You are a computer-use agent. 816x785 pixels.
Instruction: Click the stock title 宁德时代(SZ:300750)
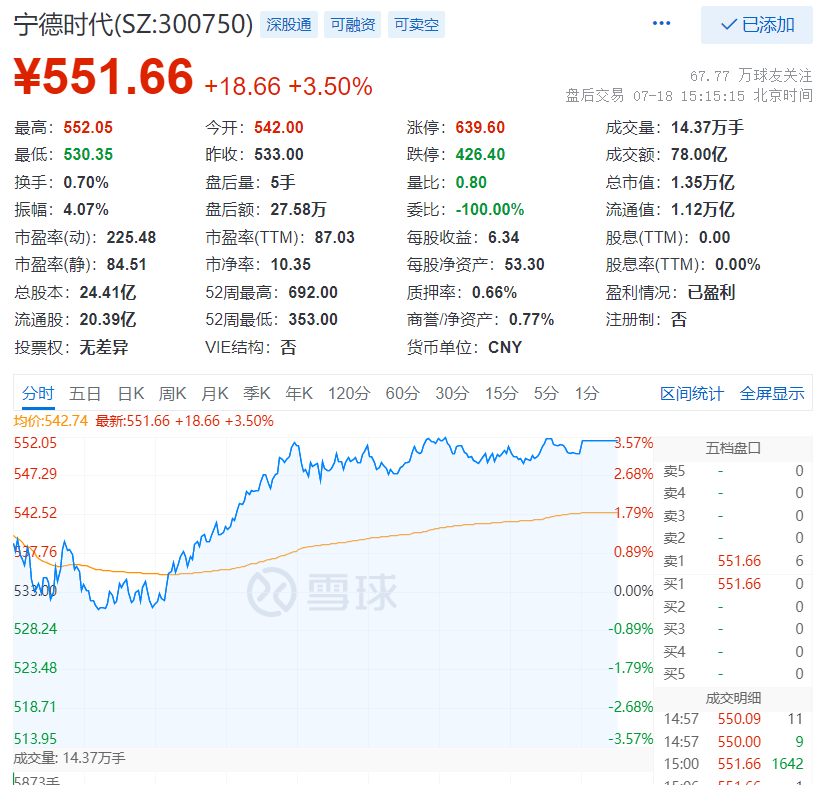133,24
